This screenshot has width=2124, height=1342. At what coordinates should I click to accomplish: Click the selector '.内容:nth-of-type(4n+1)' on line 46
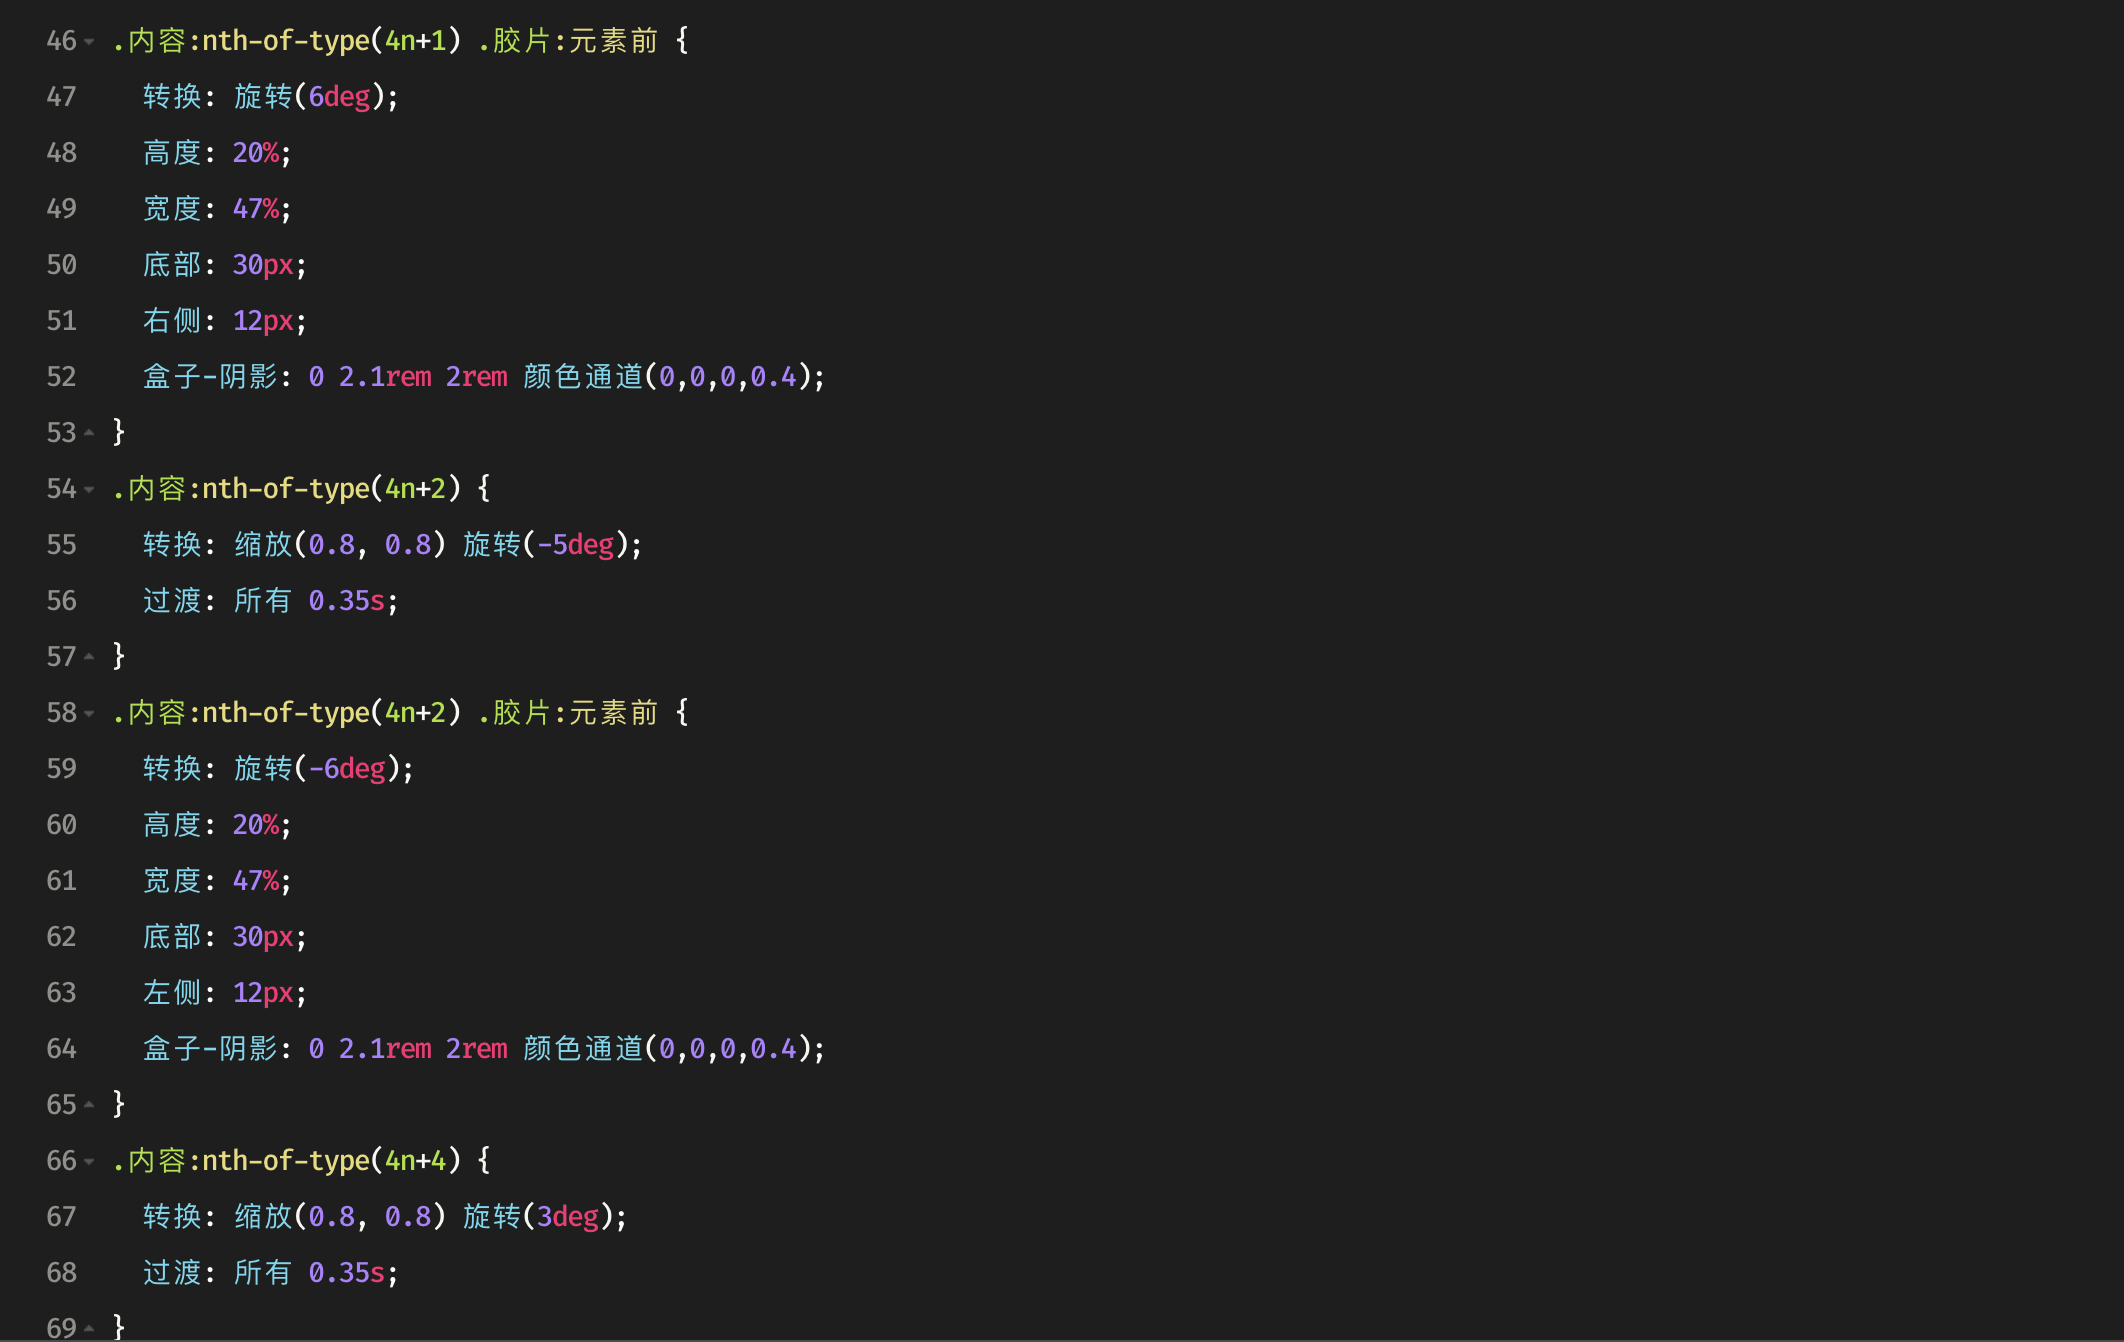point(287,41)
